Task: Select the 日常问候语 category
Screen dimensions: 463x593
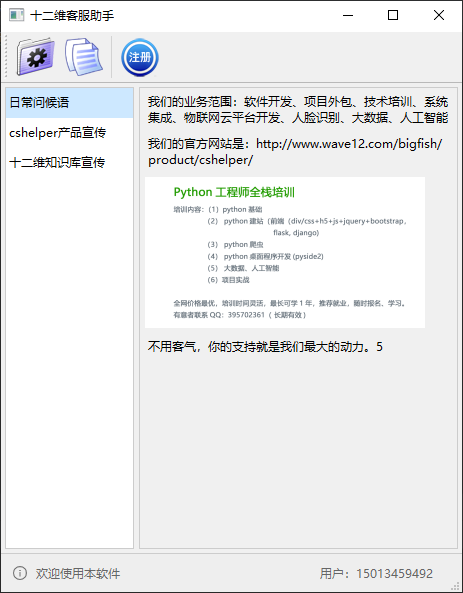Action: coord(70,103)
